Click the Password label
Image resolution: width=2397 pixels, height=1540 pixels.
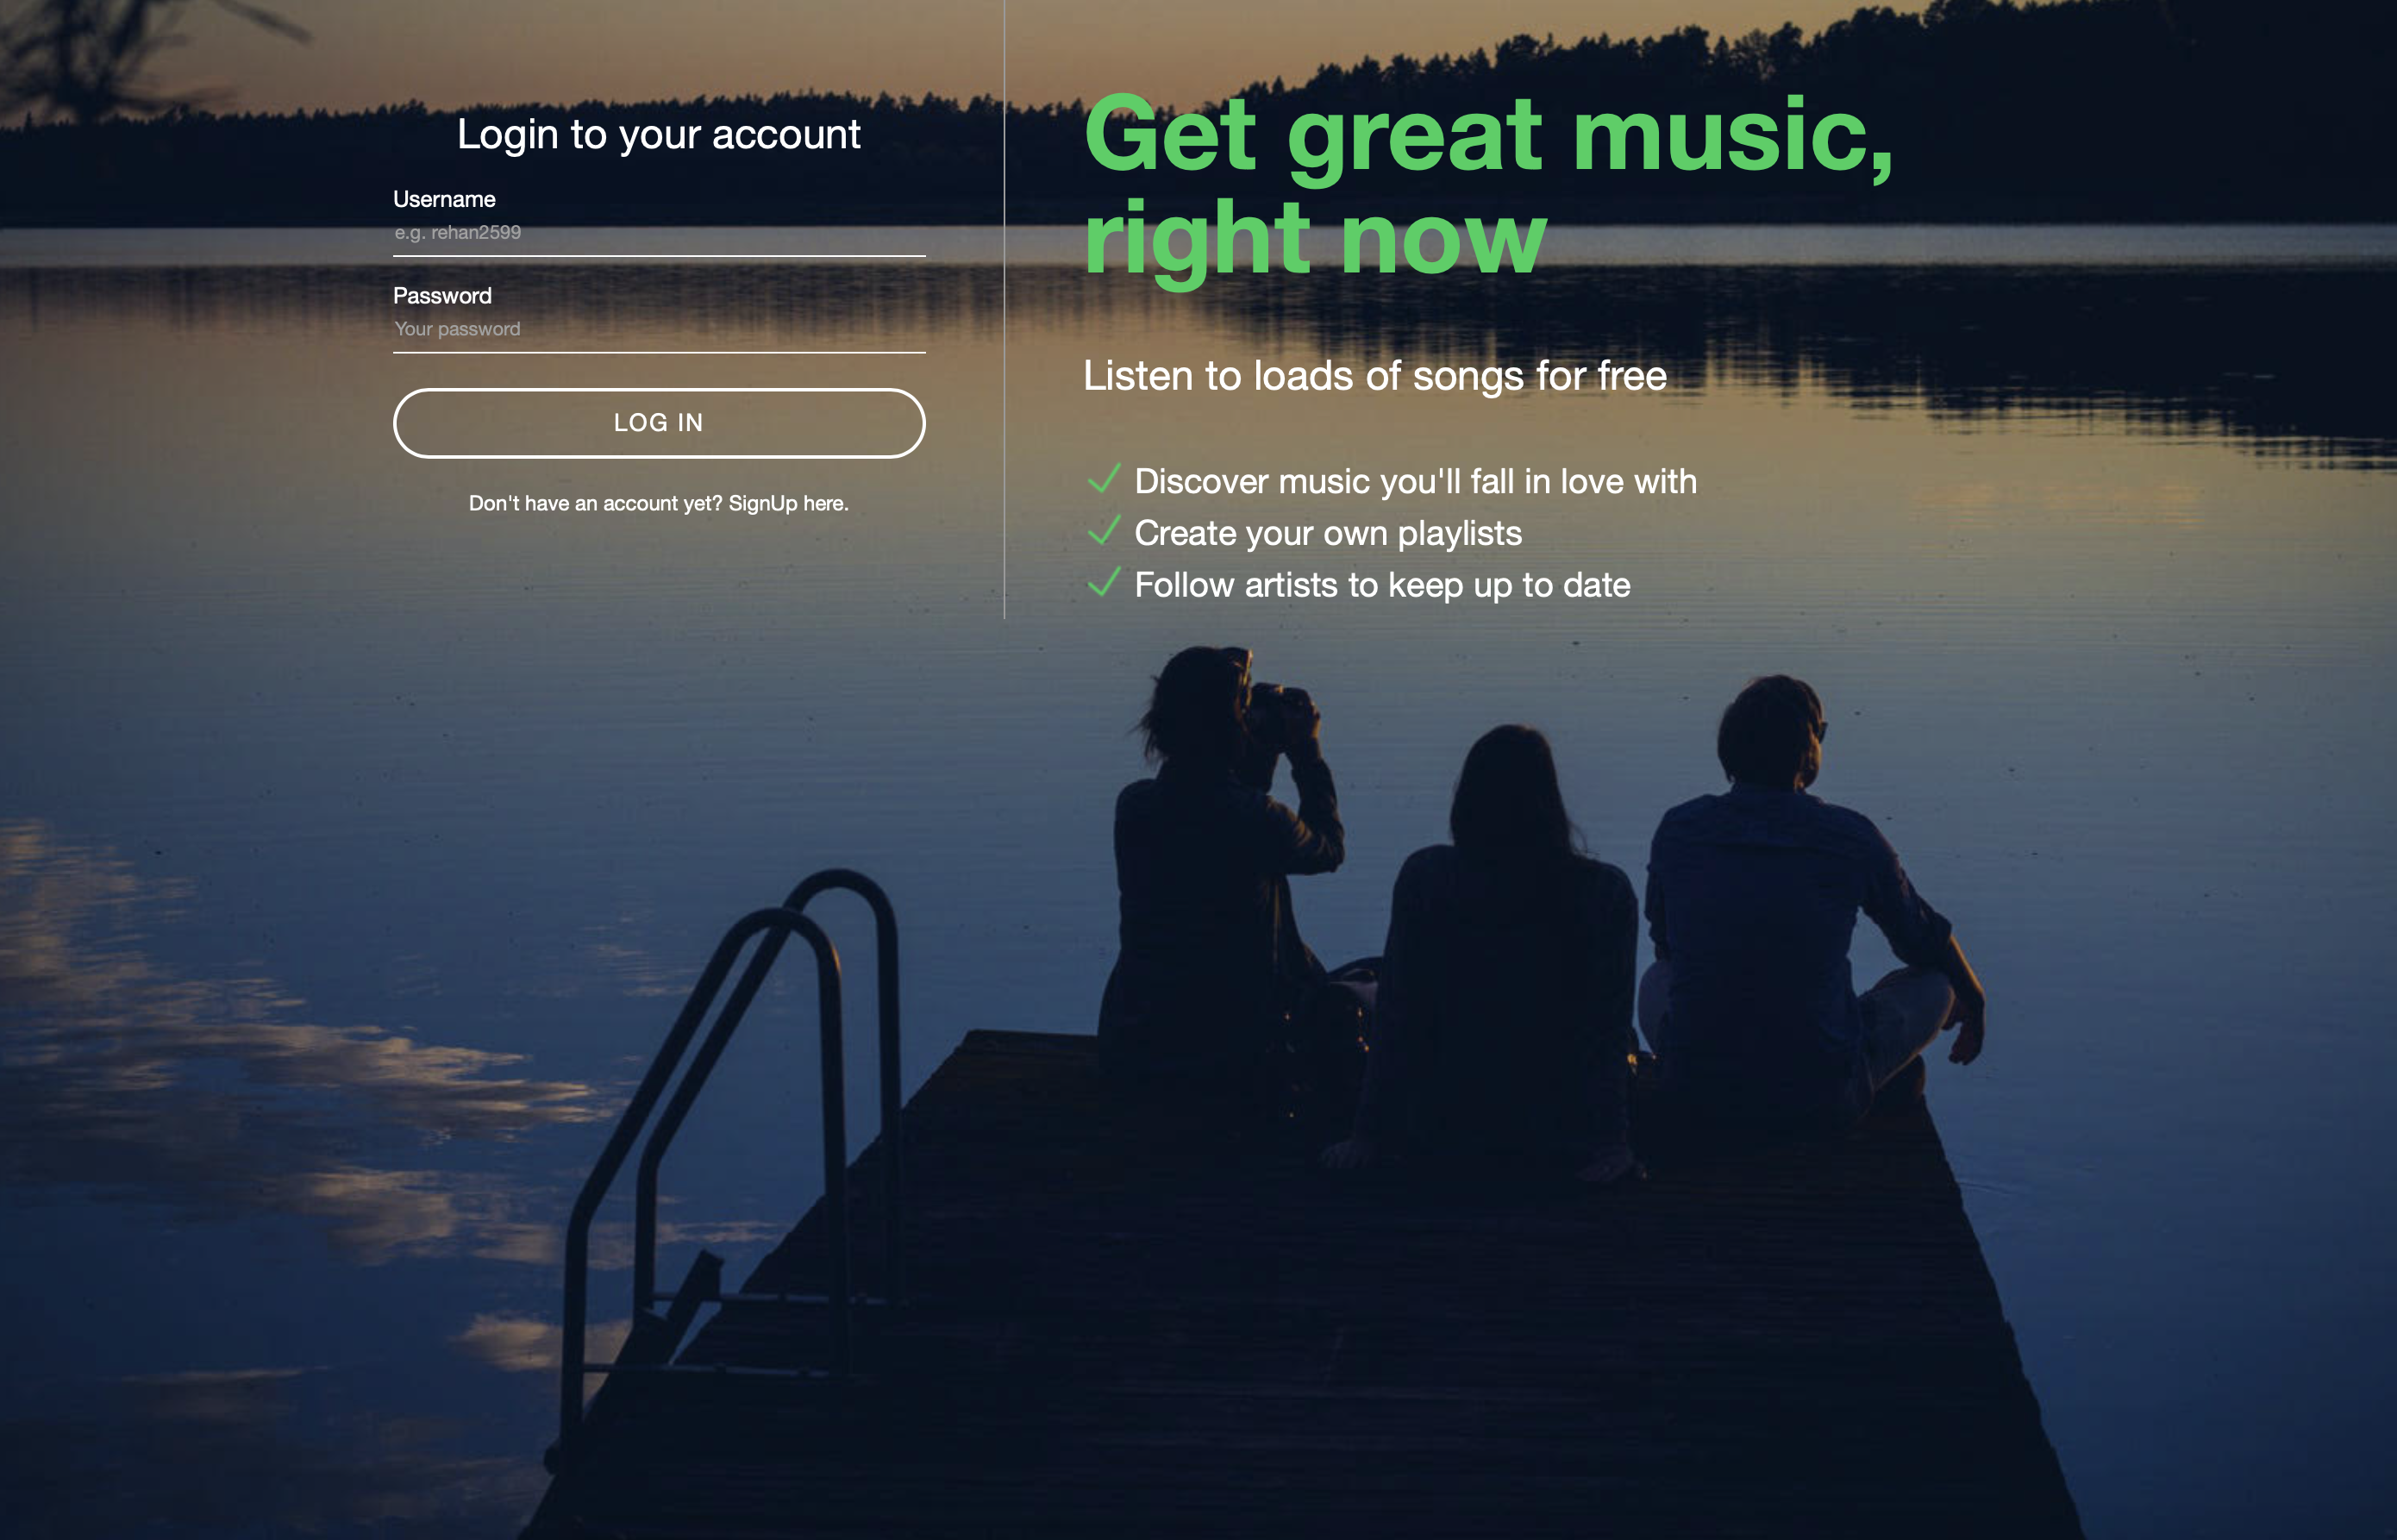click(x=442, y=296)
